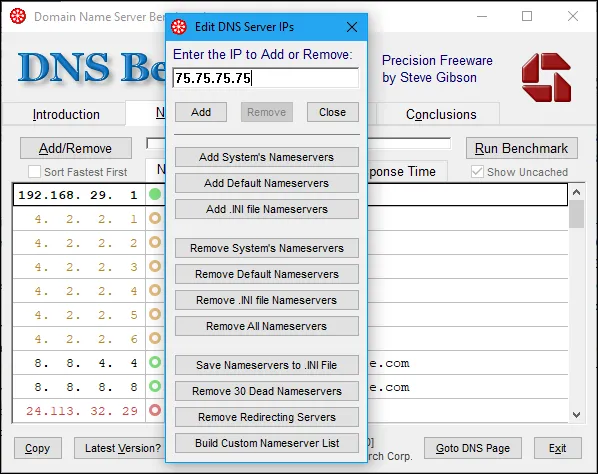598x474 pixels.
Task: Click Remove Default Nameservers
Action: [267, 274]
